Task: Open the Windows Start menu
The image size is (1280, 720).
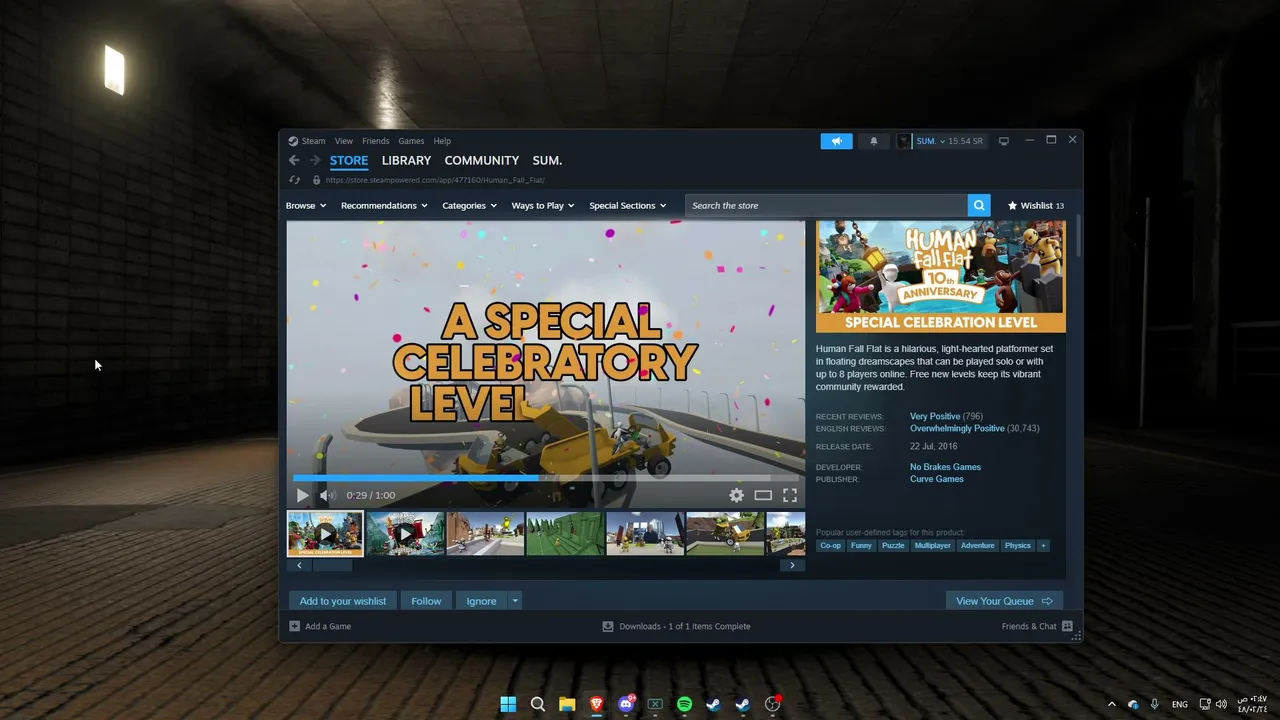Action: click(508, 704)
